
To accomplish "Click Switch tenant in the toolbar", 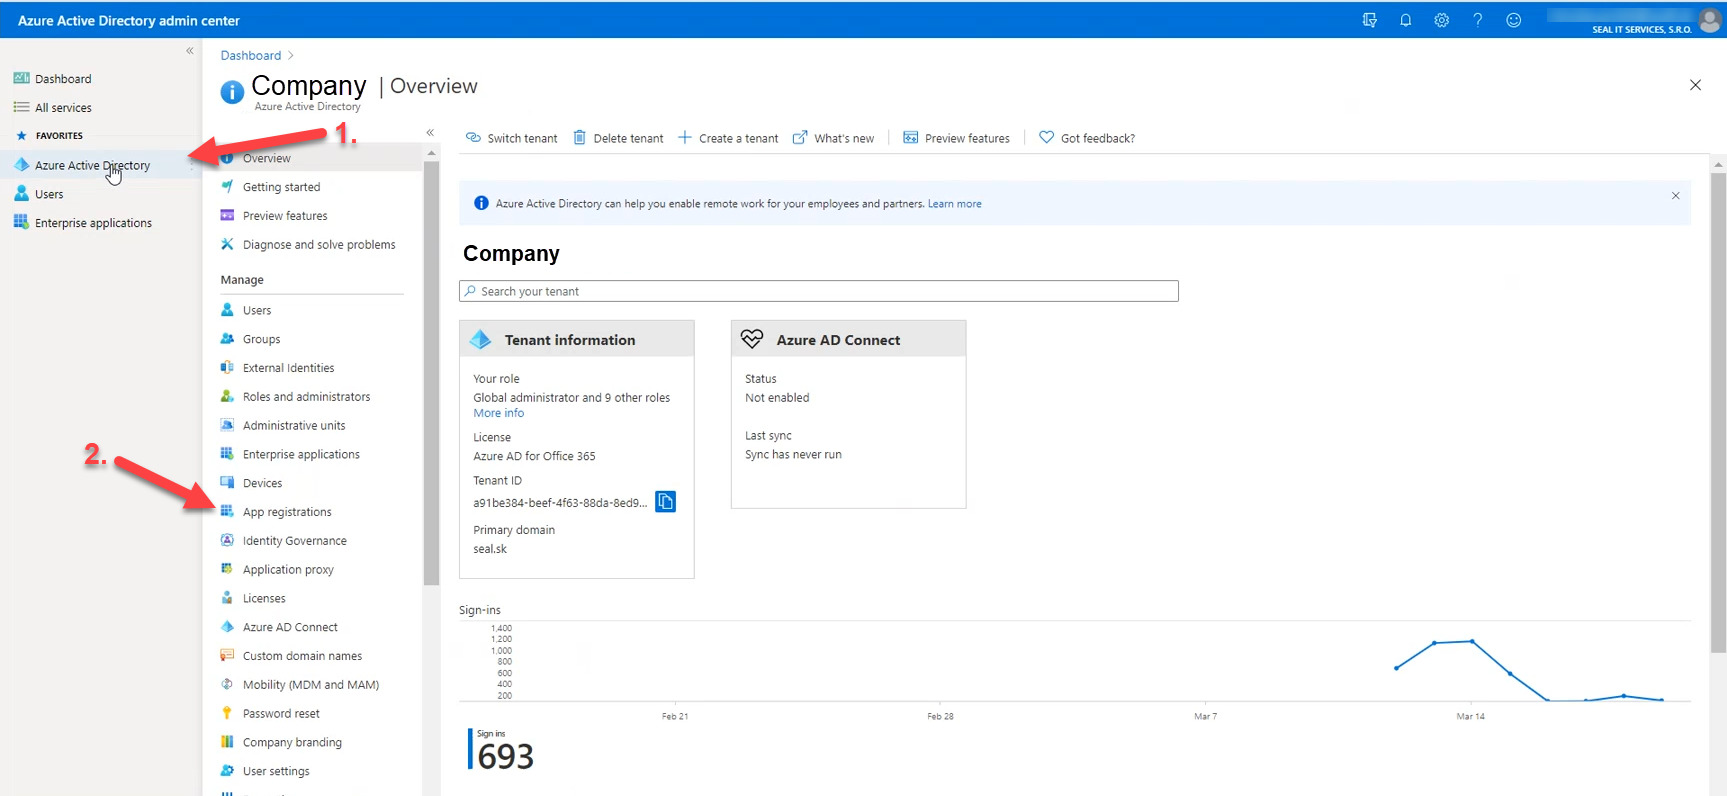I will click(512, 138).
